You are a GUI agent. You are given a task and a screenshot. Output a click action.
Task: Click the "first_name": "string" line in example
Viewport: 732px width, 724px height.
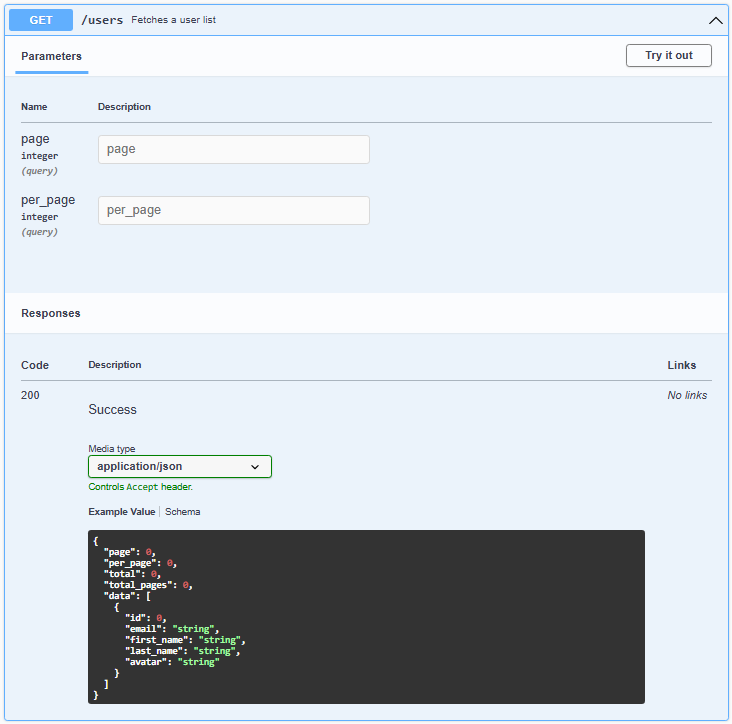[x=185, y=640]
